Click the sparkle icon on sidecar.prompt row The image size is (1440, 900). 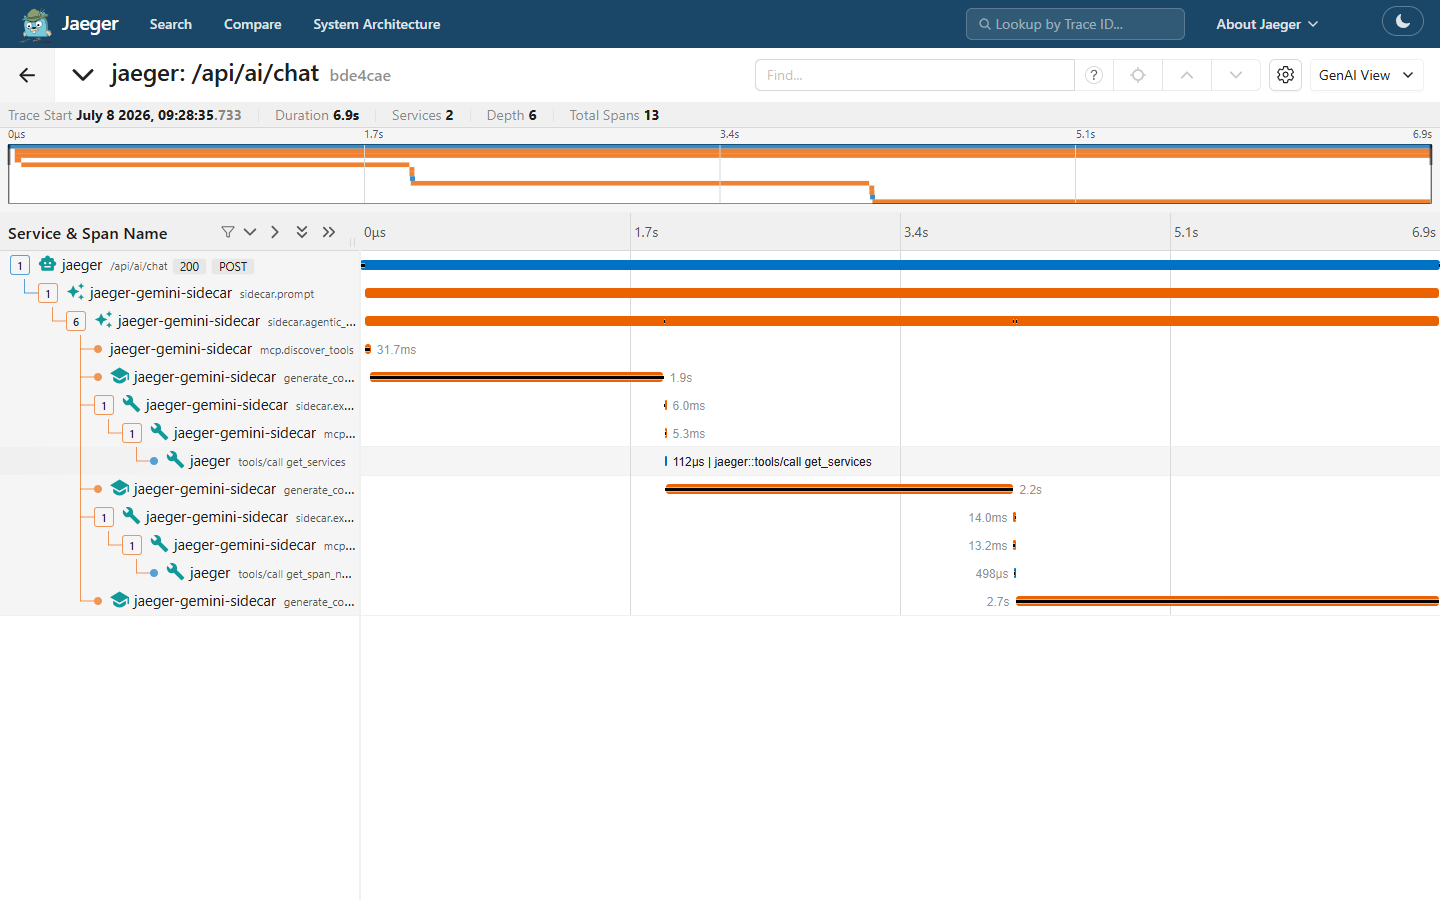75,292
